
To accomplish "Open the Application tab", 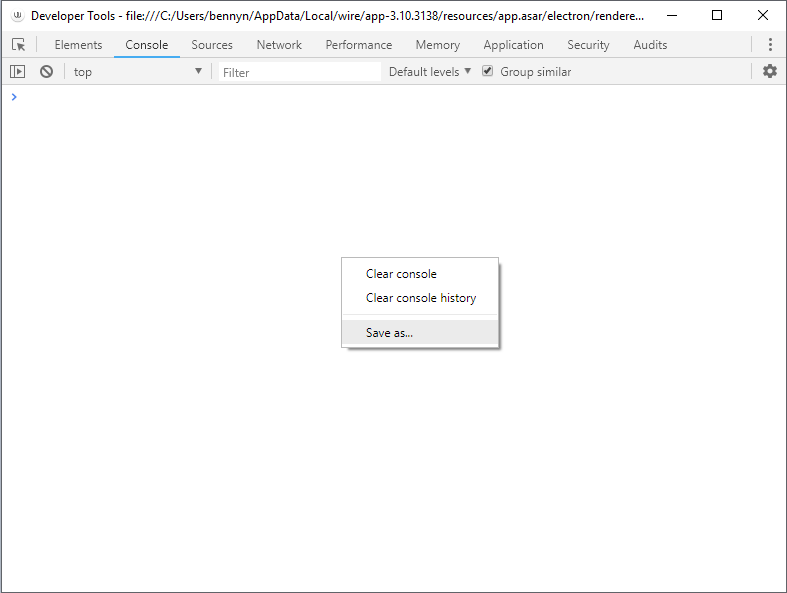I will [x=513, y=45].
